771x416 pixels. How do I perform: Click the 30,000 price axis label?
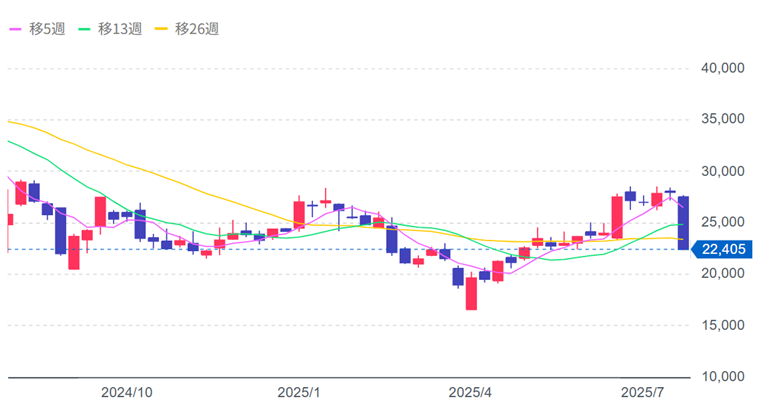(x=722, y=171)
